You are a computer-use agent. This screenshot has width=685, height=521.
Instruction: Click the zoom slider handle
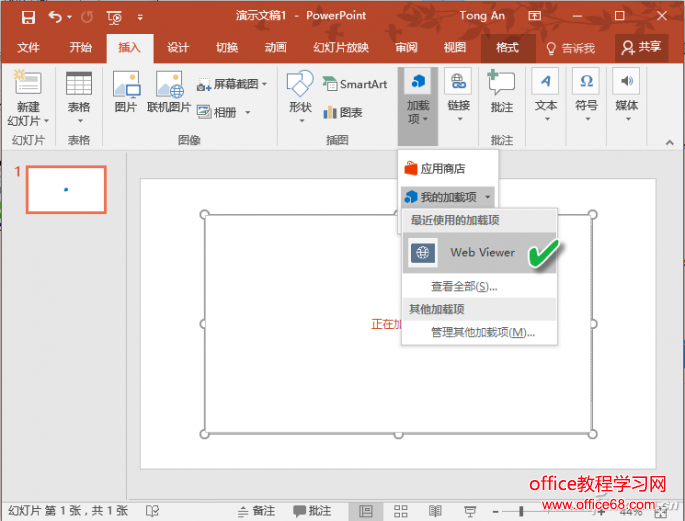(x=521, y=511)
